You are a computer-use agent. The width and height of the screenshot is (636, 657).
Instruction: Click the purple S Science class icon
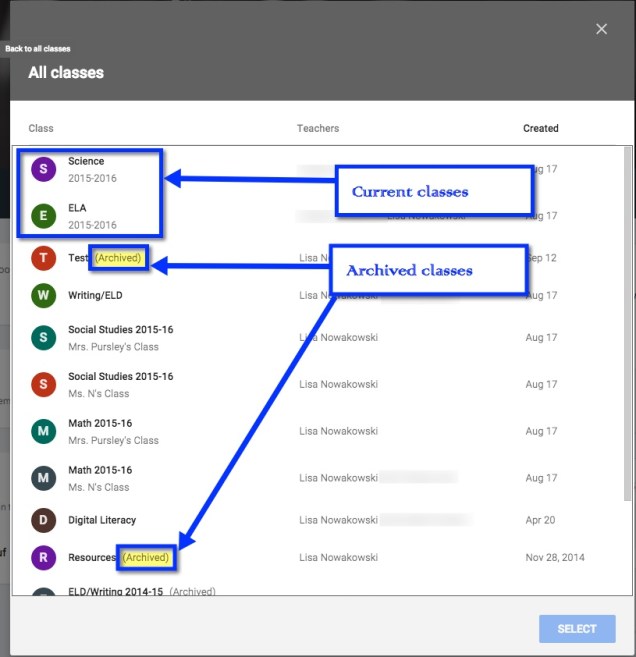pyautogui.click(x=43, y=169)
